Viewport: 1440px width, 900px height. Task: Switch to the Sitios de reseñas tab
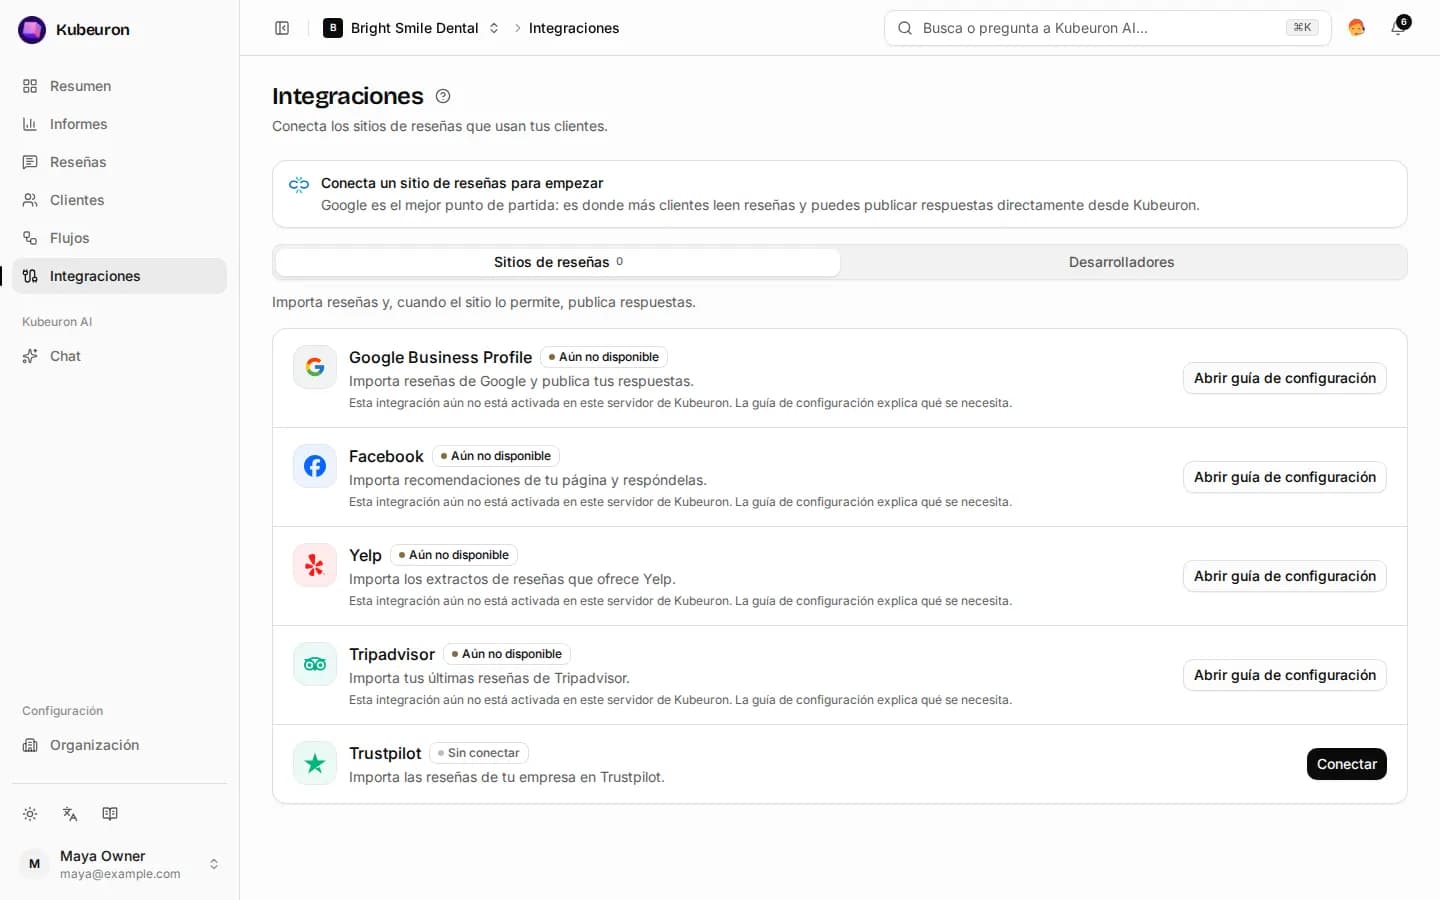point(558,262)
